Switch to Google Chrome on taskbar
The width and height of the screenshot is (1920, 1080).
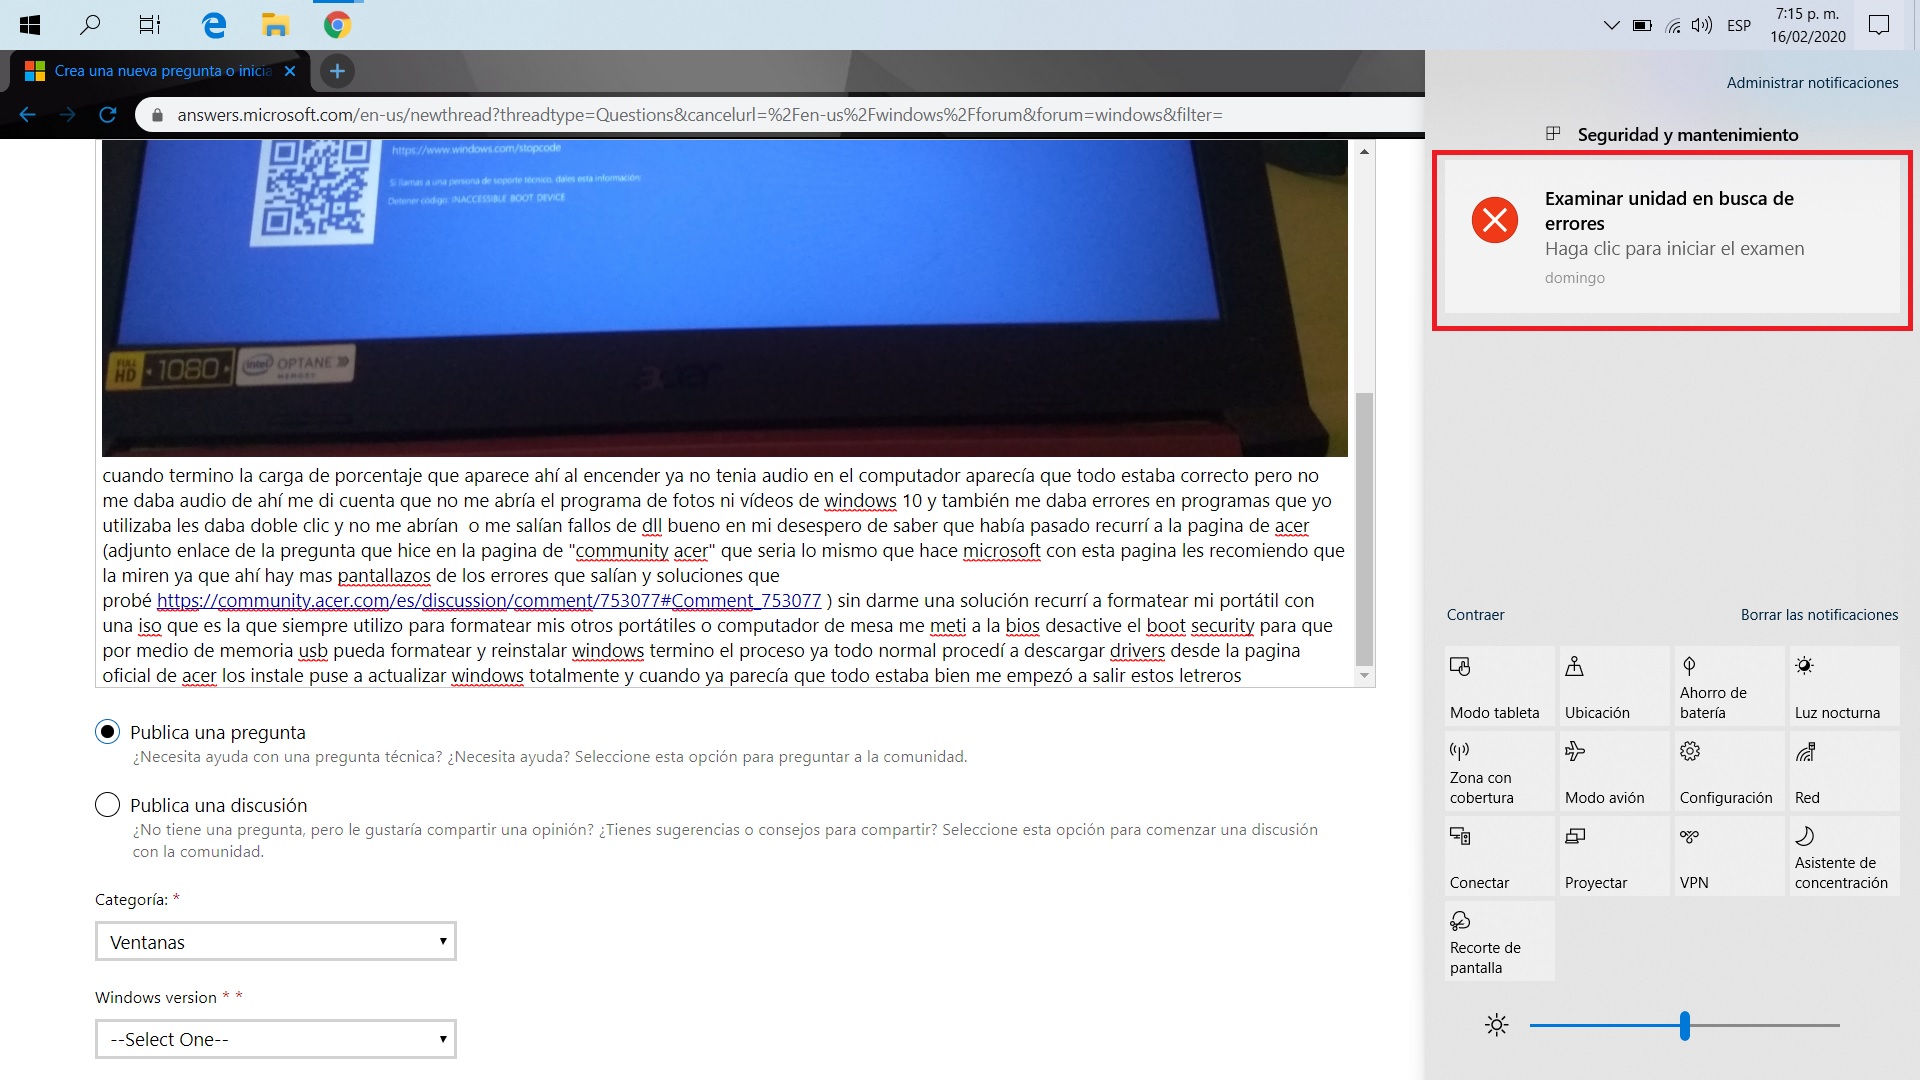click(x=337, y=25)
